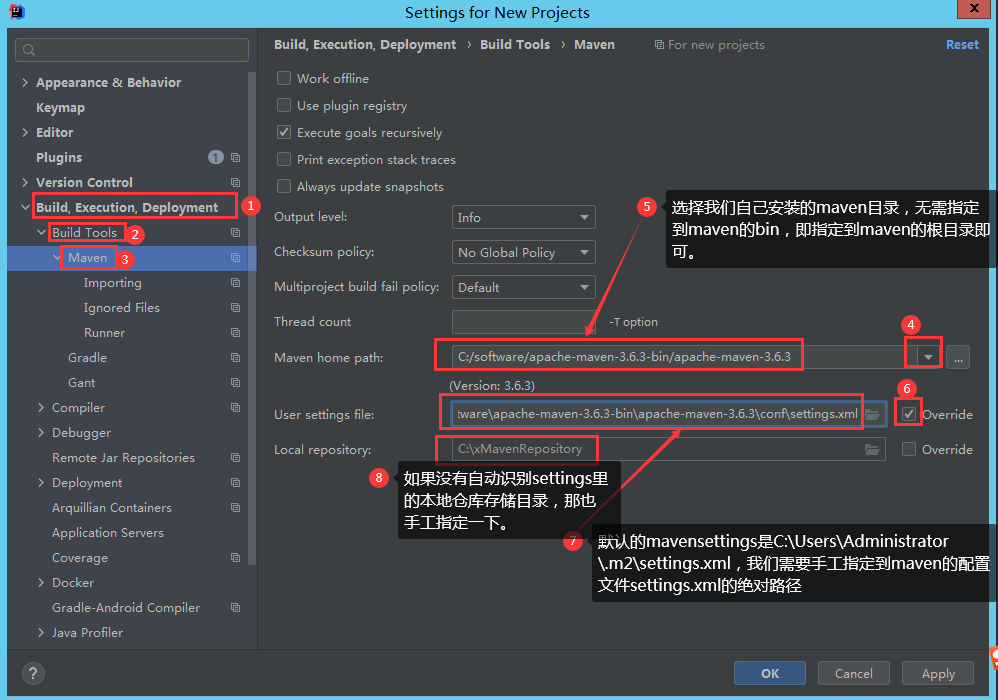
Task: Uncheck Execute goals recursively
Action: pyautogui.click(x=284, y=132)
